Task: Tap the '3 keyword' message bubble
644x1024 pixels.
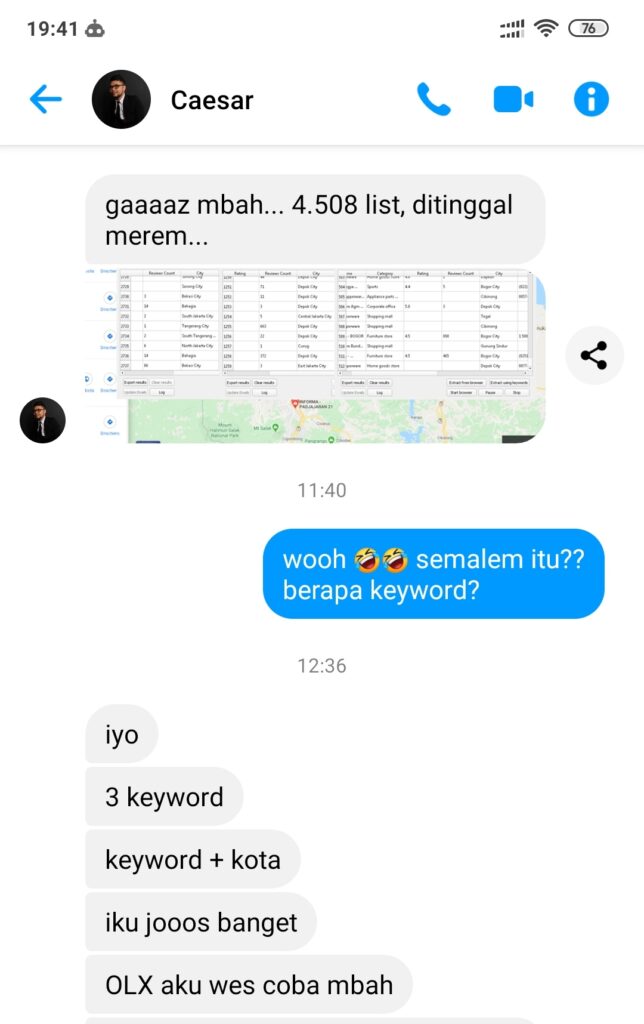Action: (164, 796)
